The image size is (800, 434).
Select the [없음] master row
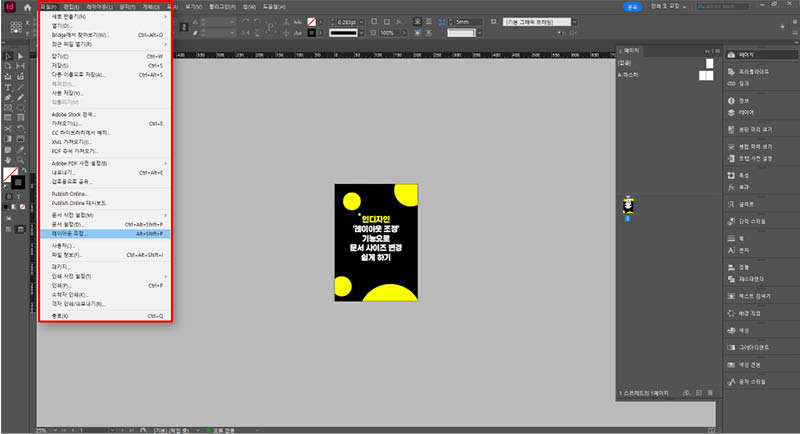(666, 63)
